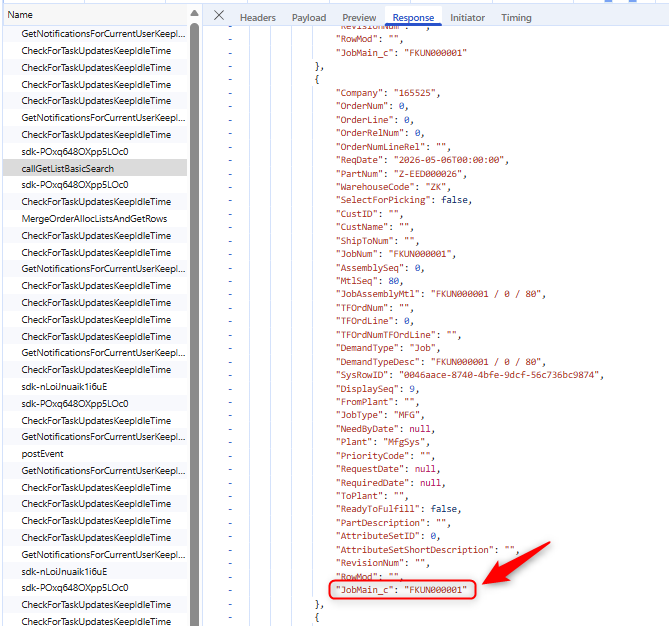Click the "TFOrdLine": 0 line
Viewport: 669px width, 626px height.
tap(375, 321)
